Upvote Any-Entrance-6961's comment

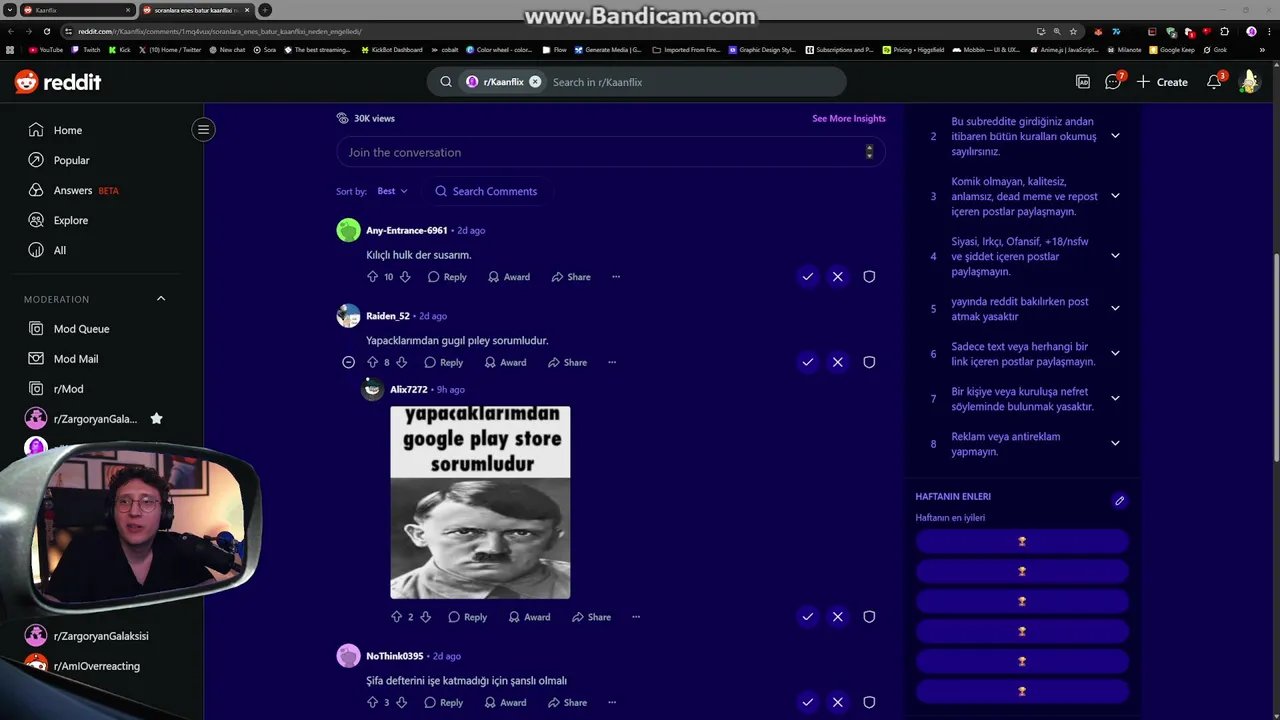point(373,277)
